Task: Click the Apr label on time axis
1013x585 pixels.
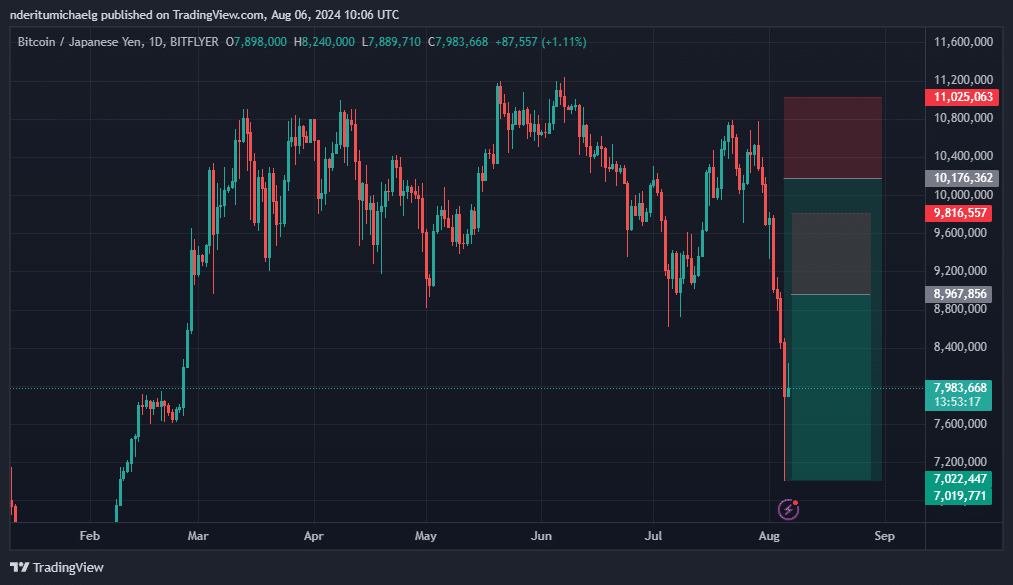Action: coord(313,536)
